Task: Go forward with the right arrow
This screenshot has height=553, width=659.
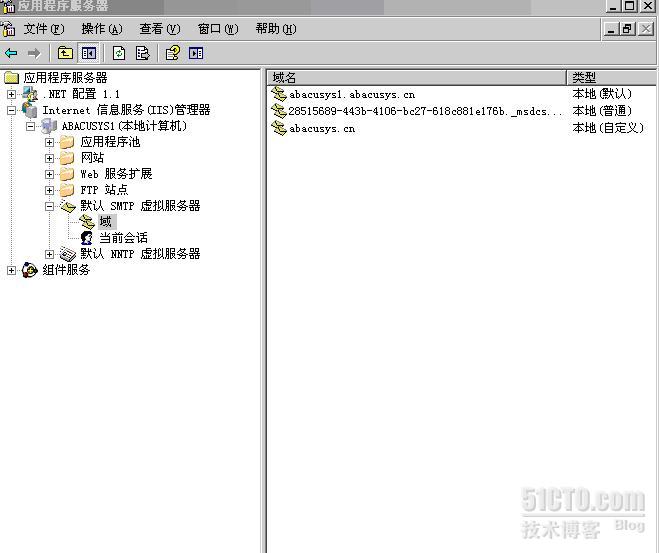Action: click(34, 53)
